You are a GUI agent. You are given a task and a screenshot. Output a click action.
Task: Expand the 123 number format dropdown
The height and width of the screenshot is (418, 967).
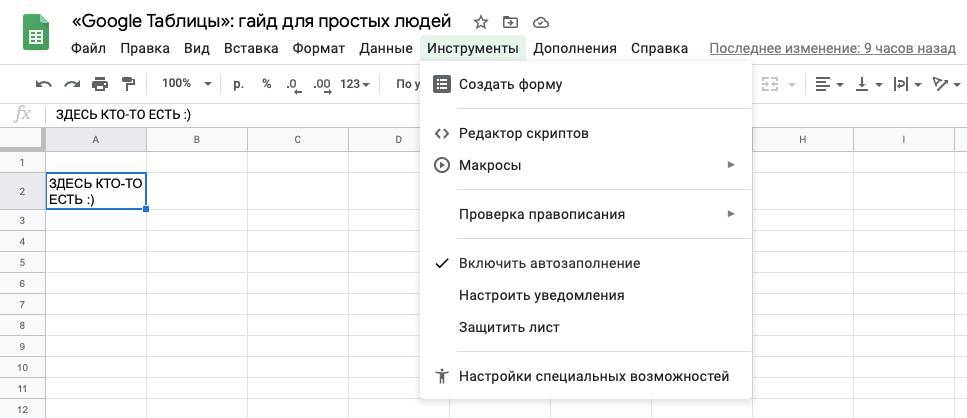(x=355, y=84)
